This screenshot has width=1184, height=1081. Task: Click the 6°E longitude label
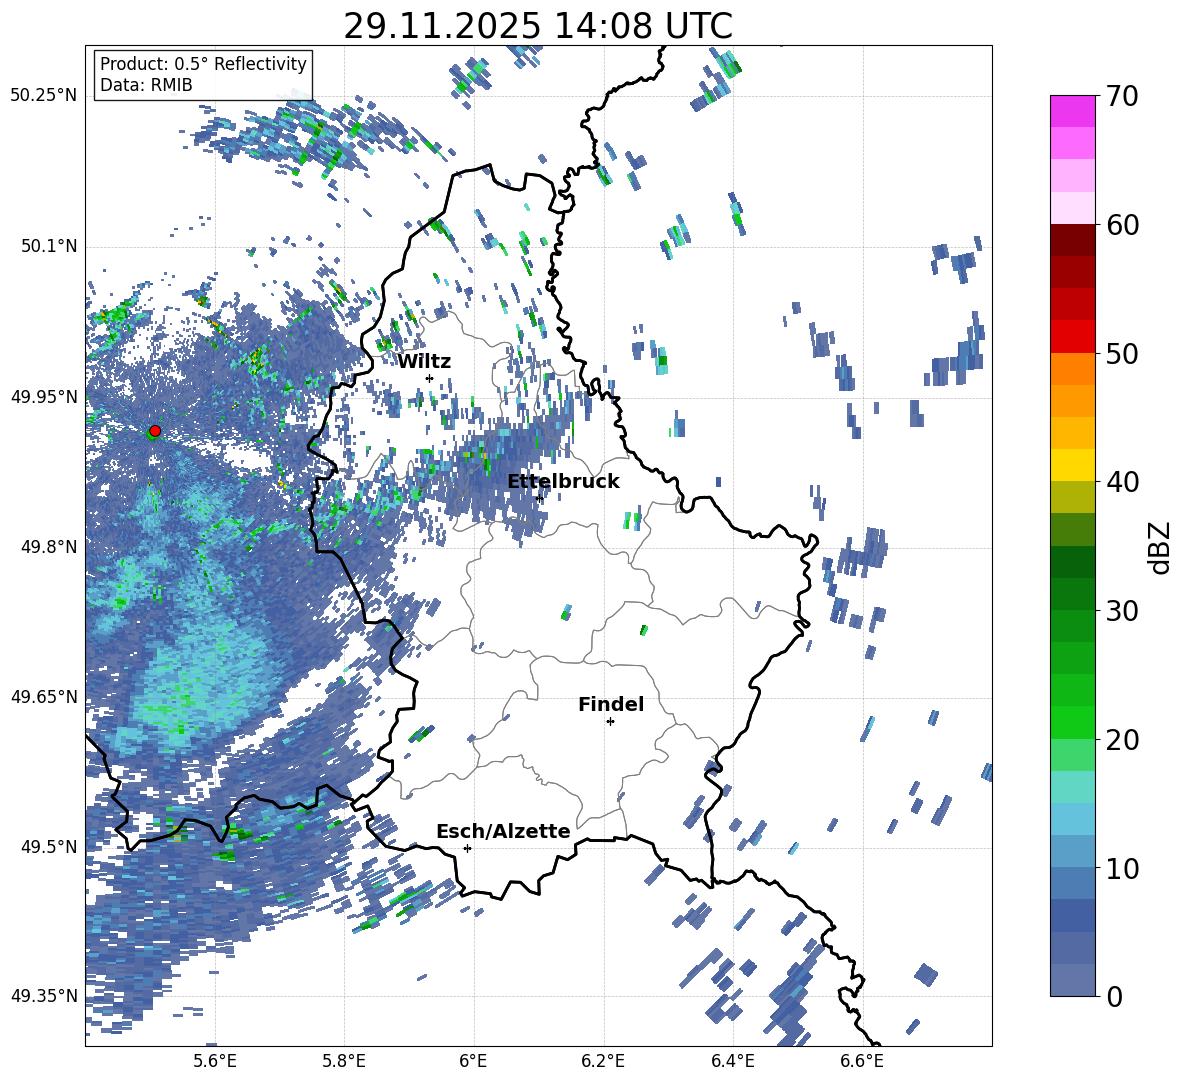473,1061
